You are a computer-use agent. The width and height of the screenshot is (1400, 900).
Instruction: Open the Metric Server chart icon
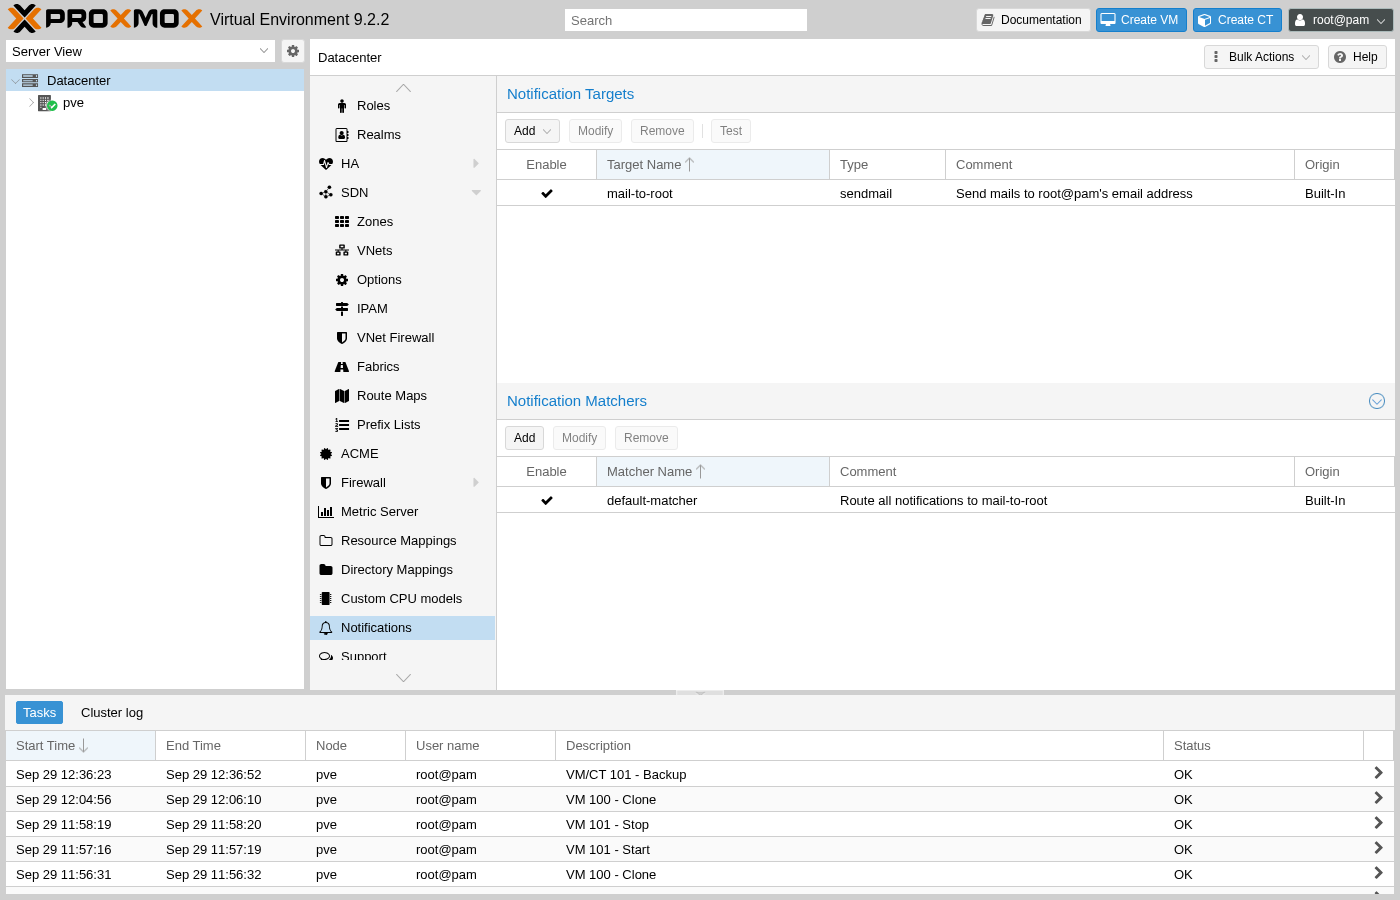point(326,512)
